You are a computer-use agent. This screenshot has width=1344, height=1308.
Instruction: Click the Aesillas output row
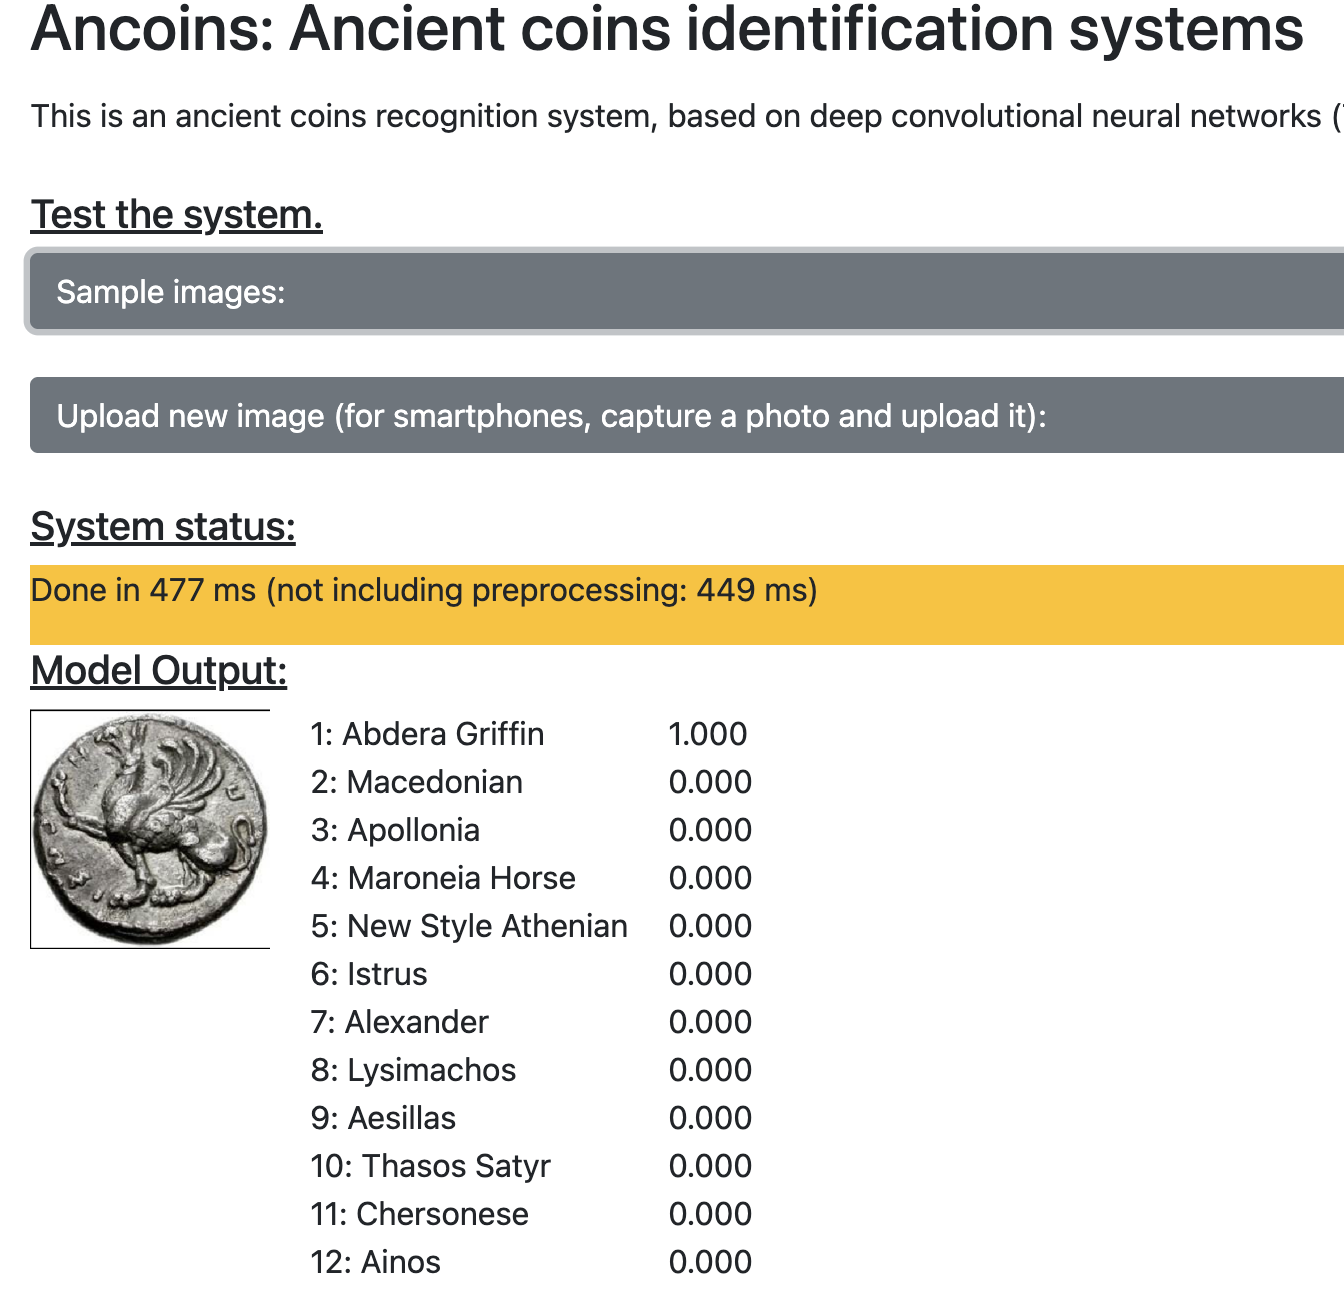tap(383, 1117)
